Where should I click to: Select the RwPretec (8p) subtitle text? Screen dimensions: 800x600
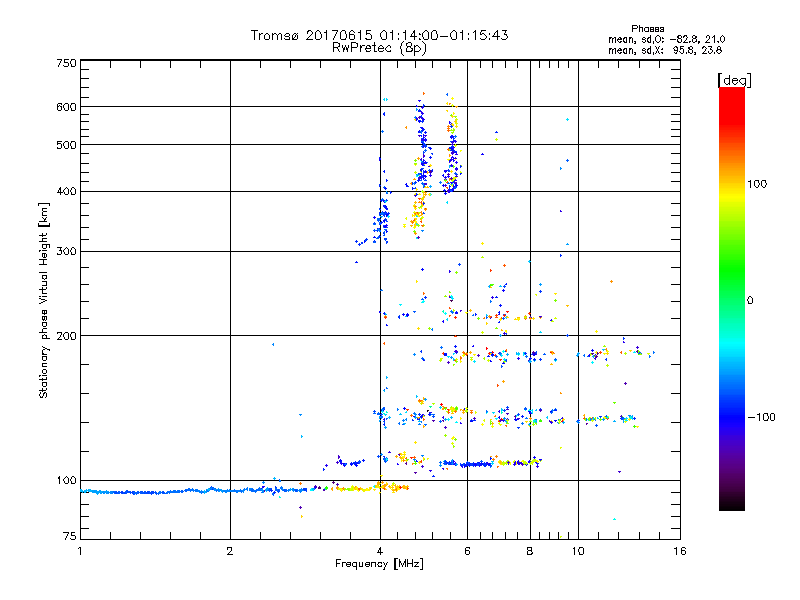(x=379, y=47)
